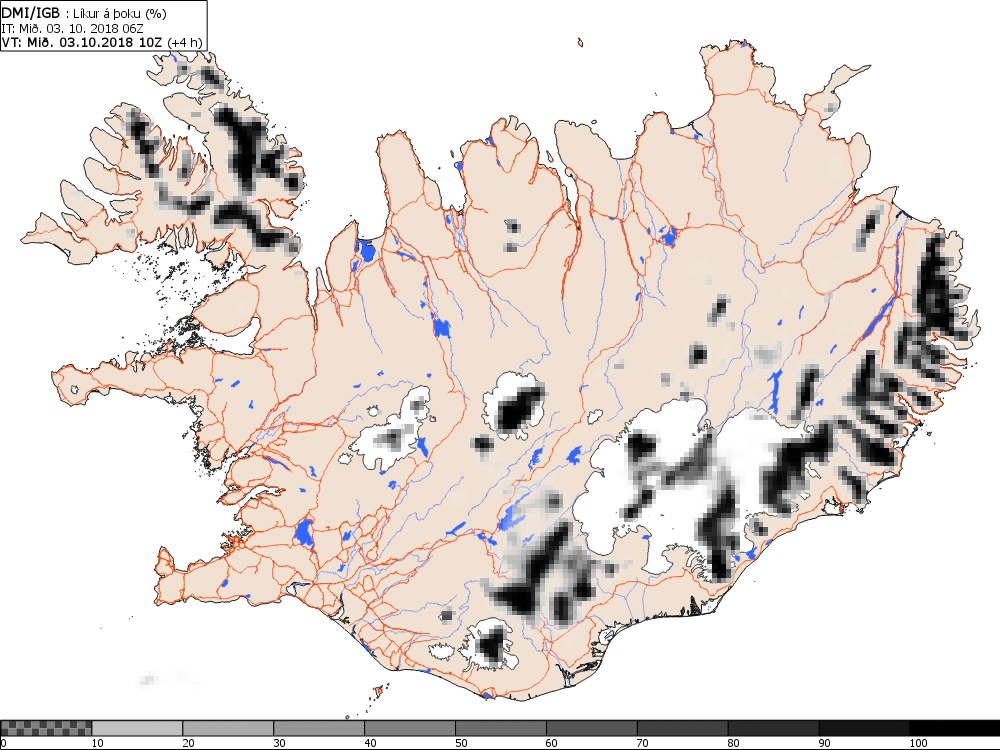Click the legend value '90'

[825, 743]
